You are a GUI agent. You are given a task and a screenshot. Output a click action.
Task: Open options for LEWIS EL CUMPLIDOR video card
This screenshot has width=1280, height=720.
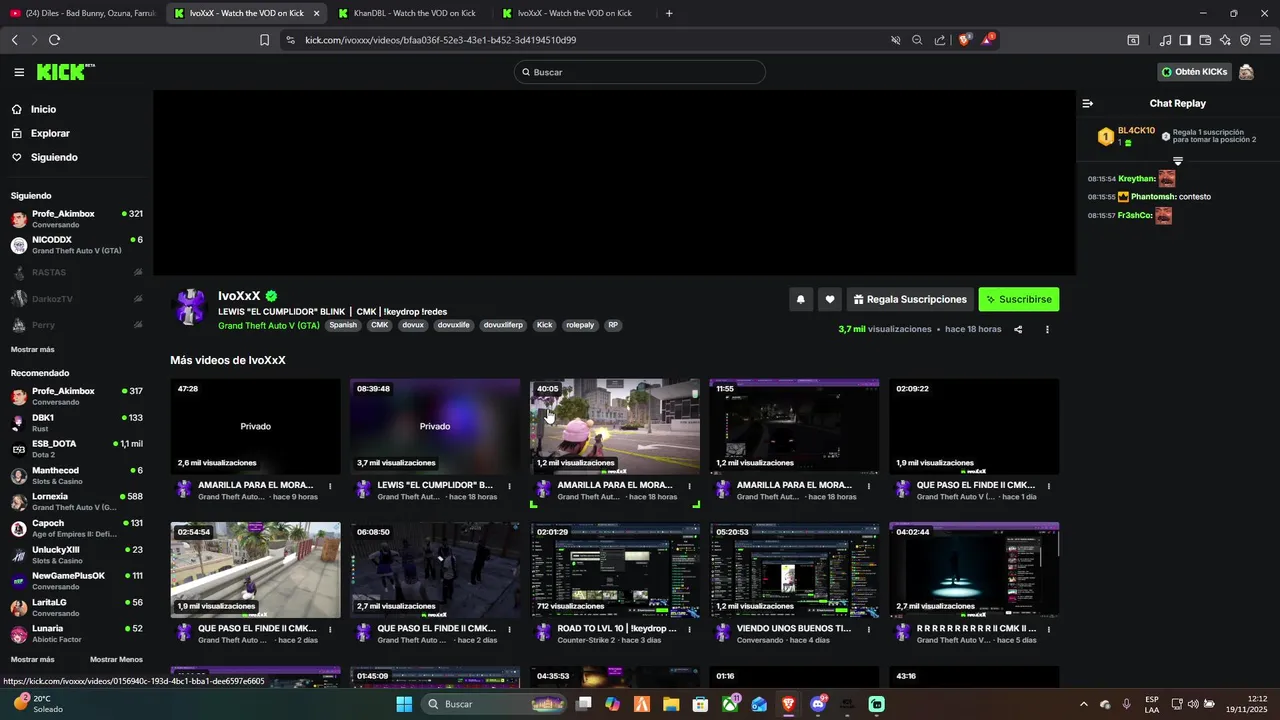pos(509,486)
